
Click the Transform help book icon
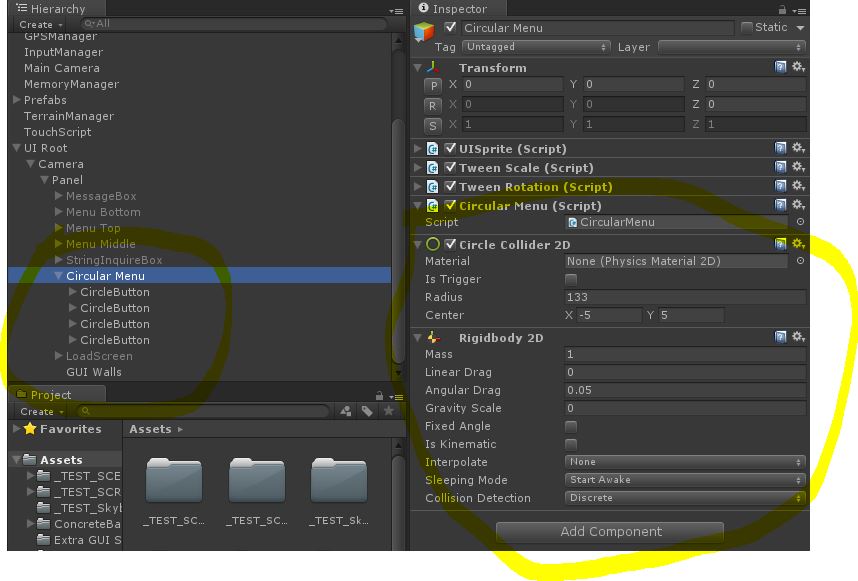point(780,67)
